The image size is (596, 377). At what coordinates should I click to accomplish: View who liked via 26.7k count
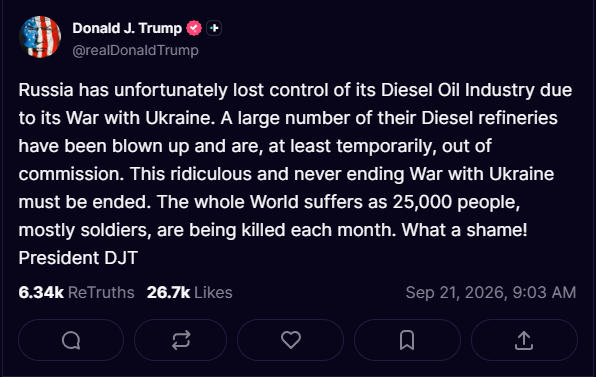pyautogui.click(x=168, y=292)
